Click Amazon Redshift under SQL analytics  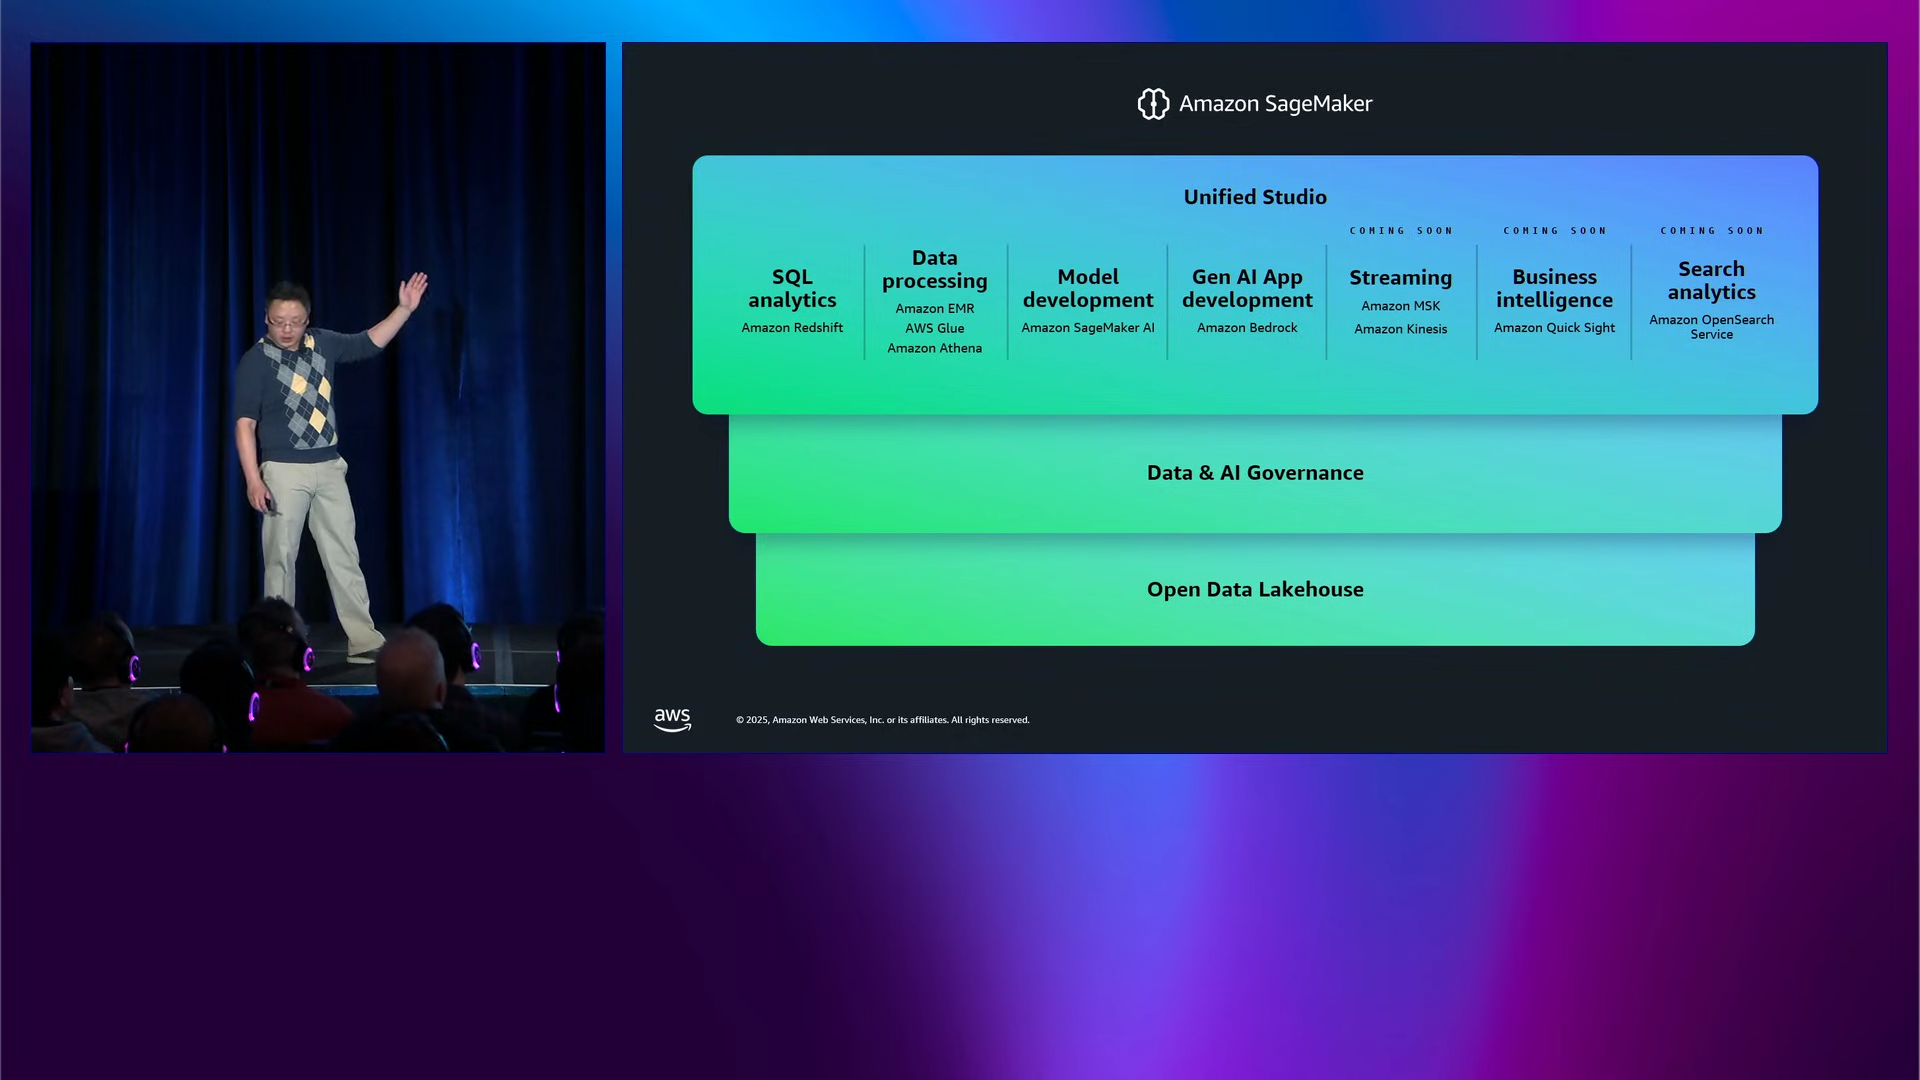click(792, 328)
